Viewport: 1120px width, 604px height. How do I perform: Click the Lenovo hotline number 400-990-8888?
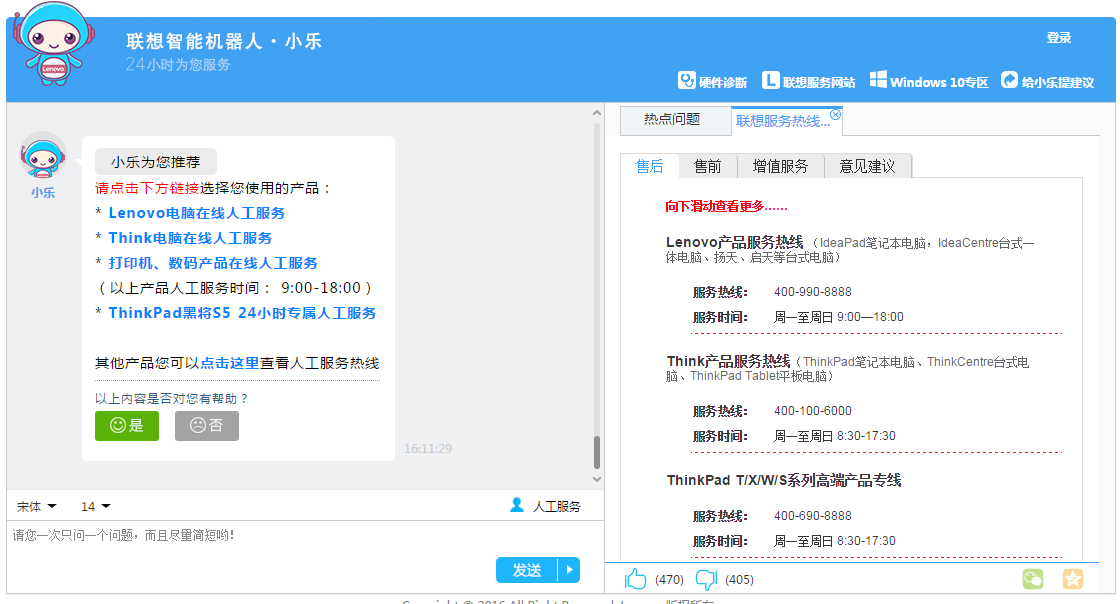[813, 291]
